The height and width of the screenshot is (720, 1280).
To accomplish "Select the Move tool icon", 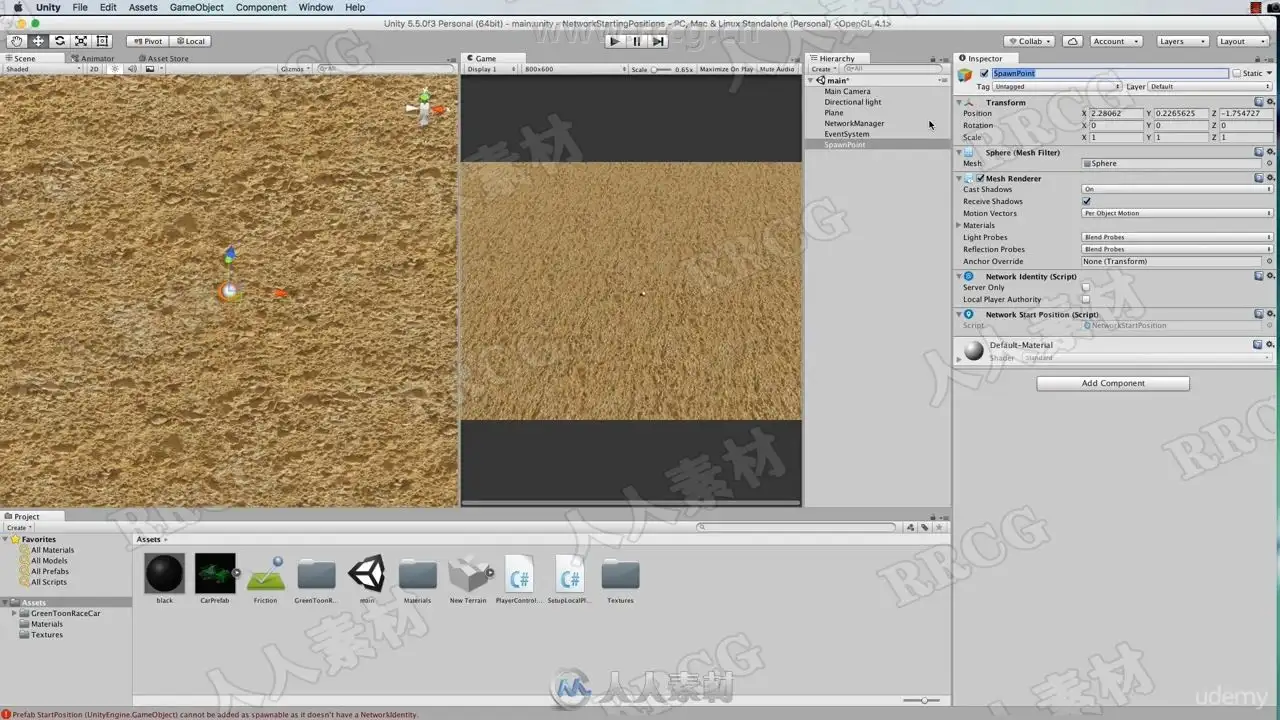I will coord(38,41).
